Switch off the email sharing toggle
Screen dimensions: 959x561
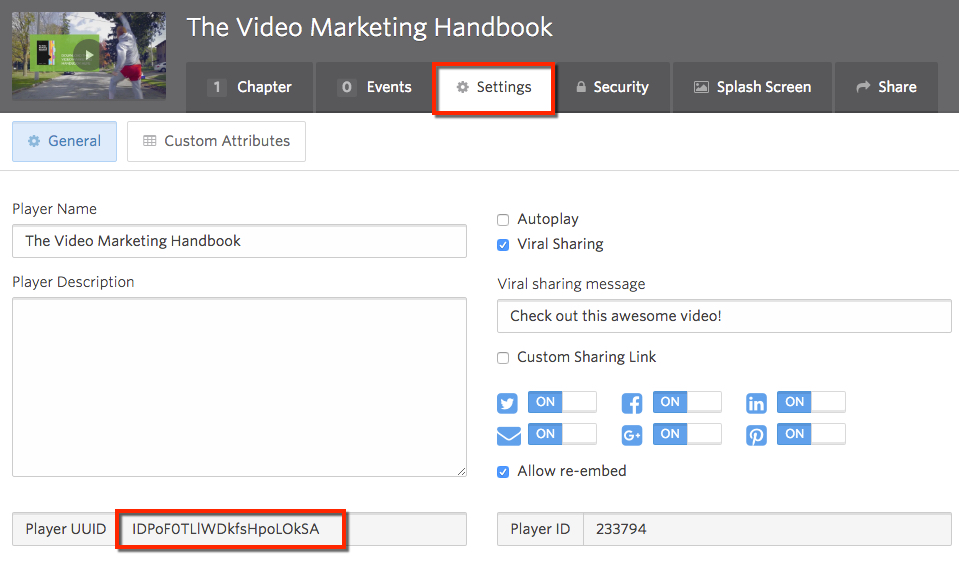pyautogui.click(x=561, y=434)
